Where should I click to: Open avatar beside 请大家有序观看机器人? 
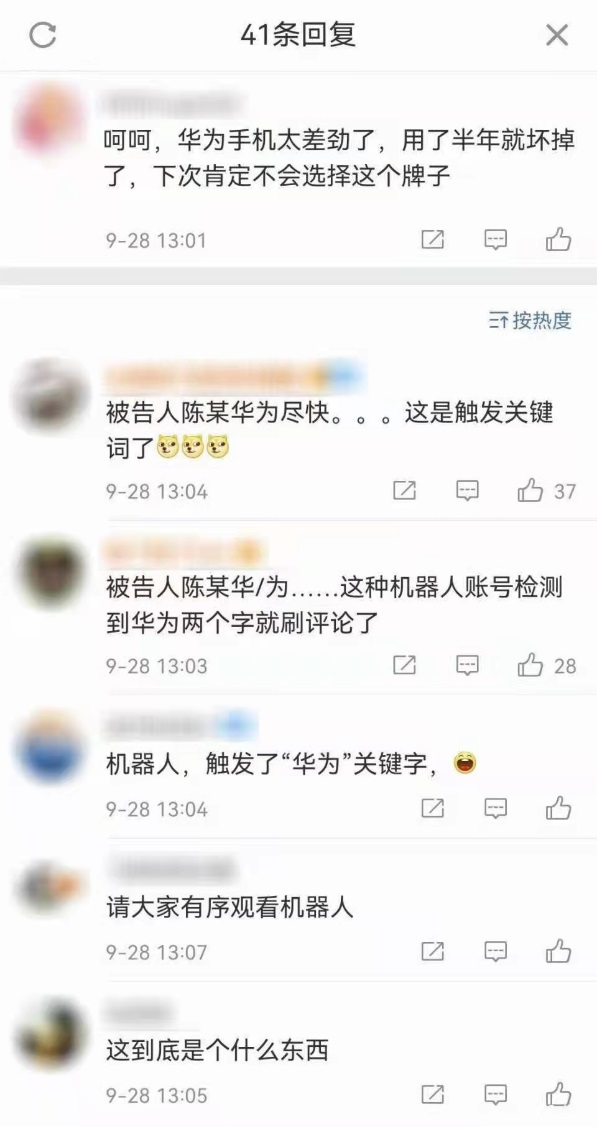pyautogui.click(x=50, y=889)
